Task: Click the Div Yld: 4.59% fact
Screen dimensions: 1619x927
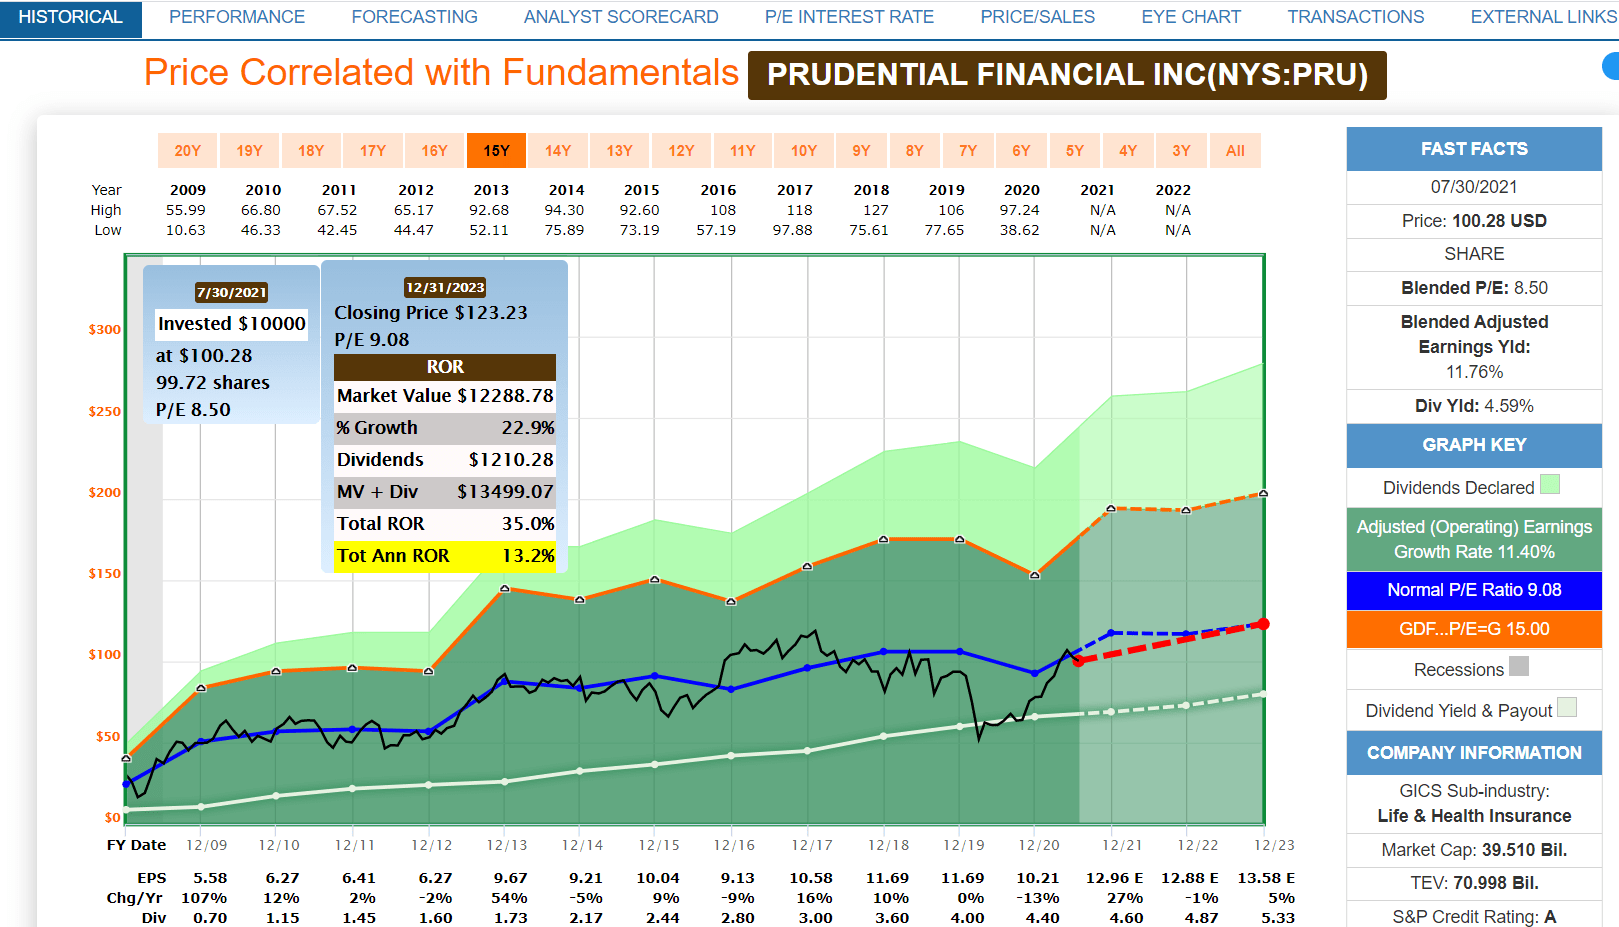Action: tap(1474, 406)
